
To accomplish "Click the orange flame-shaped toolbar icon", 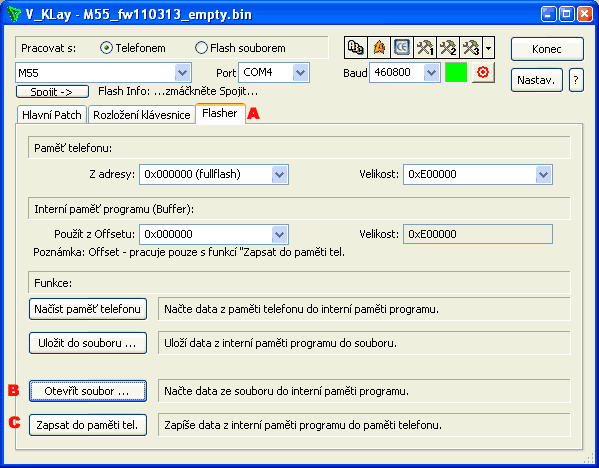I will click(379, 48).
